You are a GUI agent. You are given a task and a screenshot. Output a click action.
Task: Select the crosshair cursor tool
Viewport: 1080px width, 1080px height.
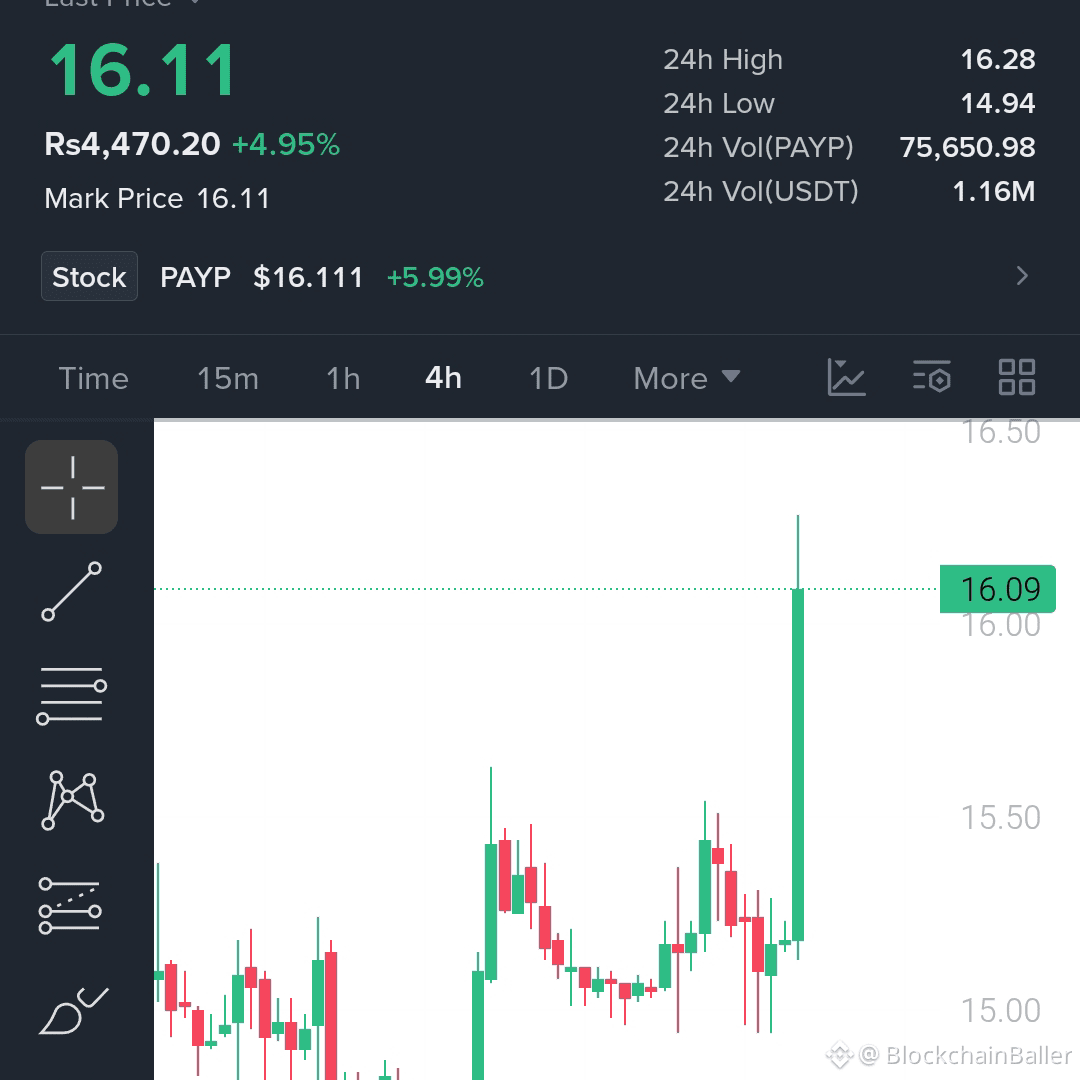click(72, 487)
